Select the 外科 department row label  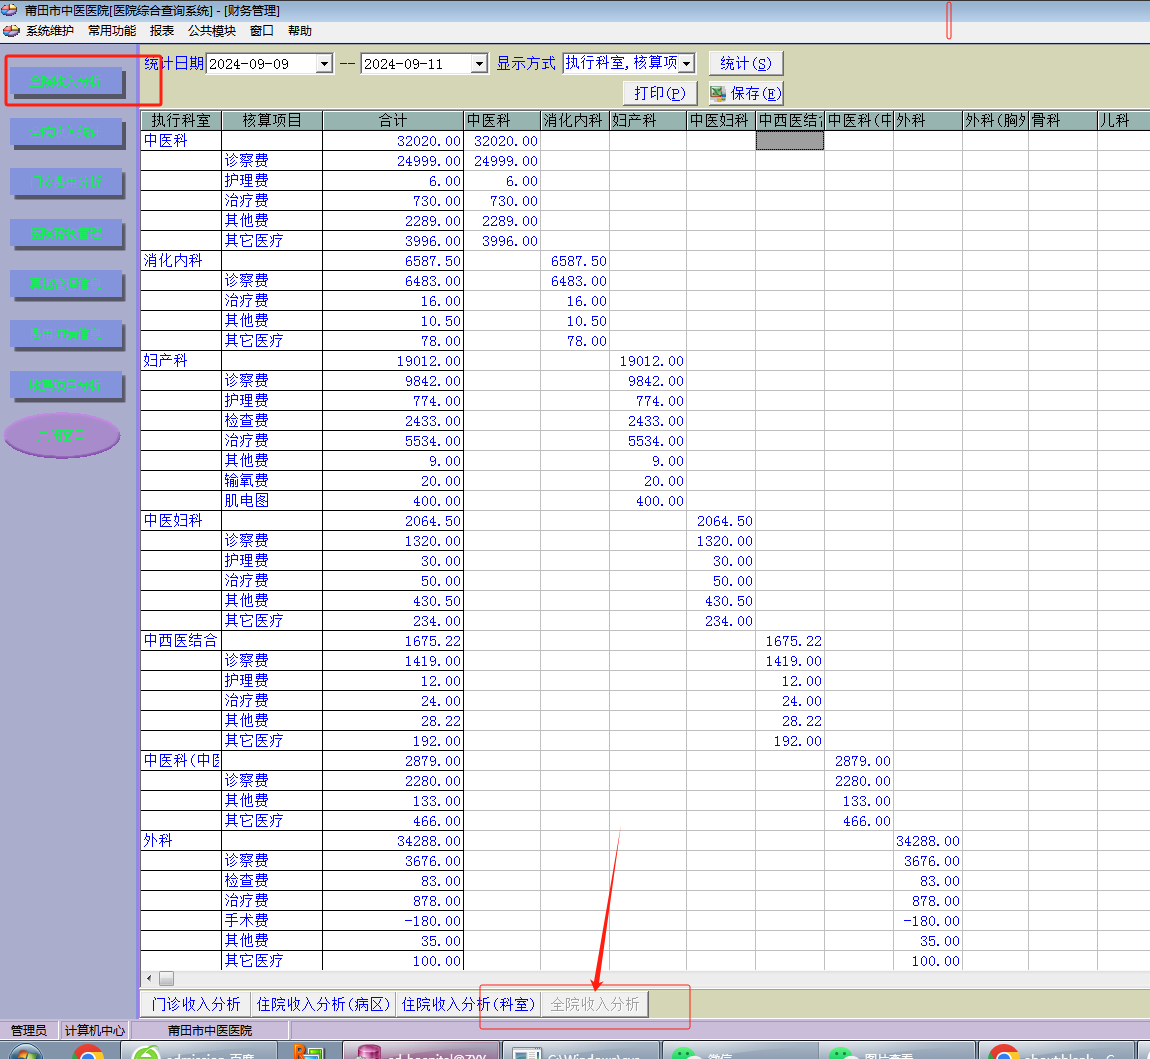pyautogui.click(x=180, y=841)
